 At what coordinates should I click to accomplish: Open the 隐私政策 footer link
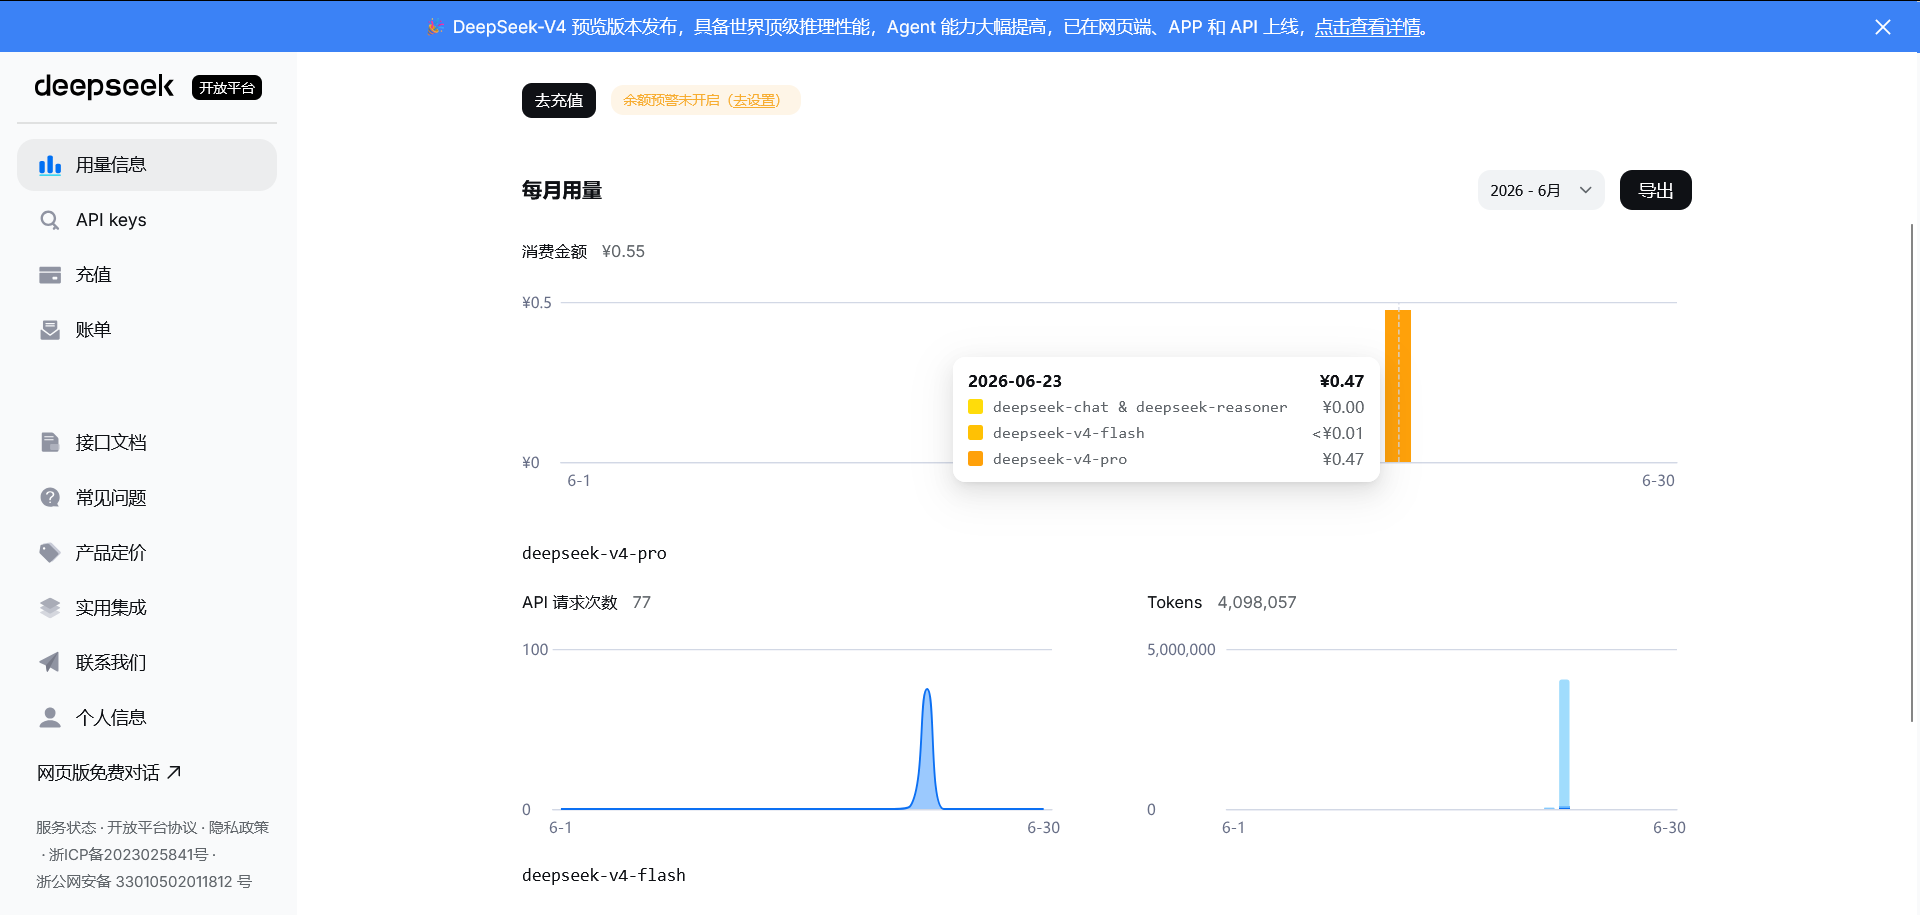point(239,827)
